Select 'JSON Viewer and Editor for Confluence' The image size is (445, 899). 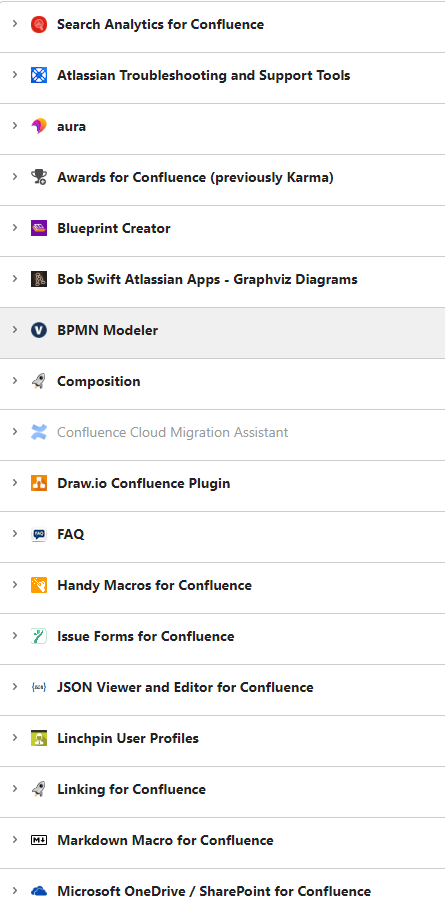(x=185, y=687)
